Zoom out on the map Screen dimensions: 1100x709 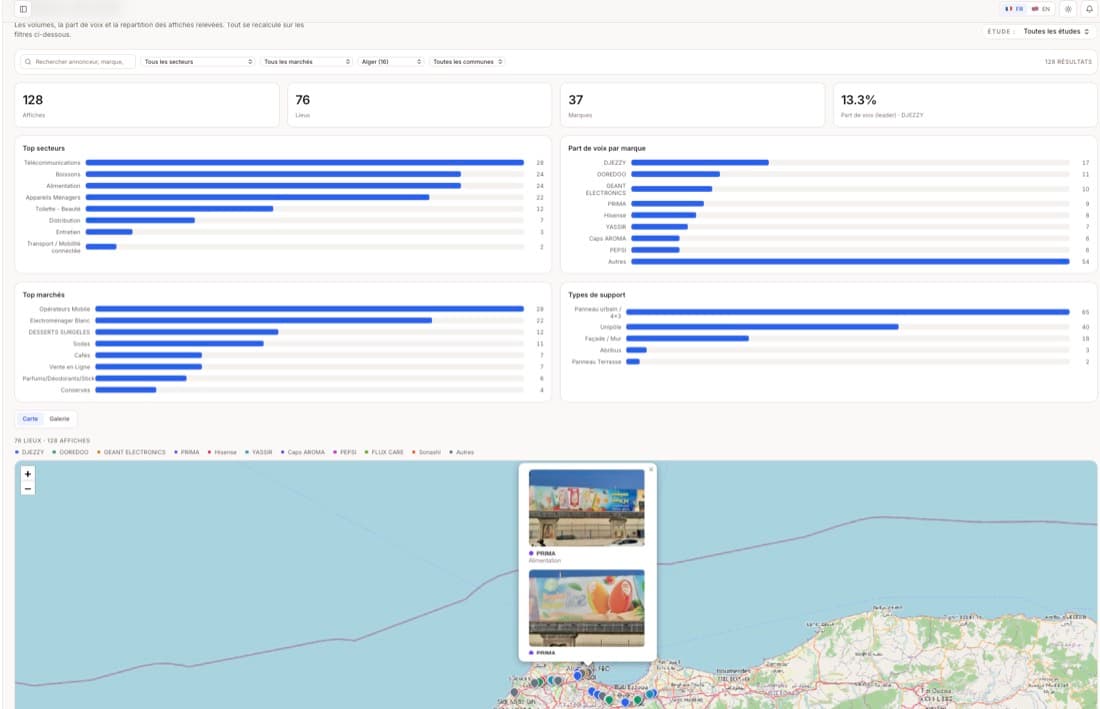pyautogui.click(x=28, y=489)
